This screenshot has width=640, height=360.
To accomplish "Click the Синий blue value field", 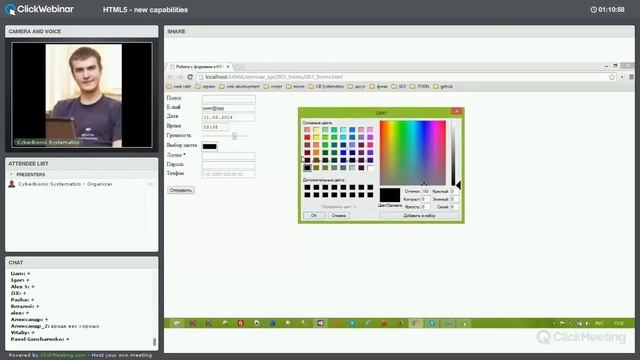I will [454, 207].
